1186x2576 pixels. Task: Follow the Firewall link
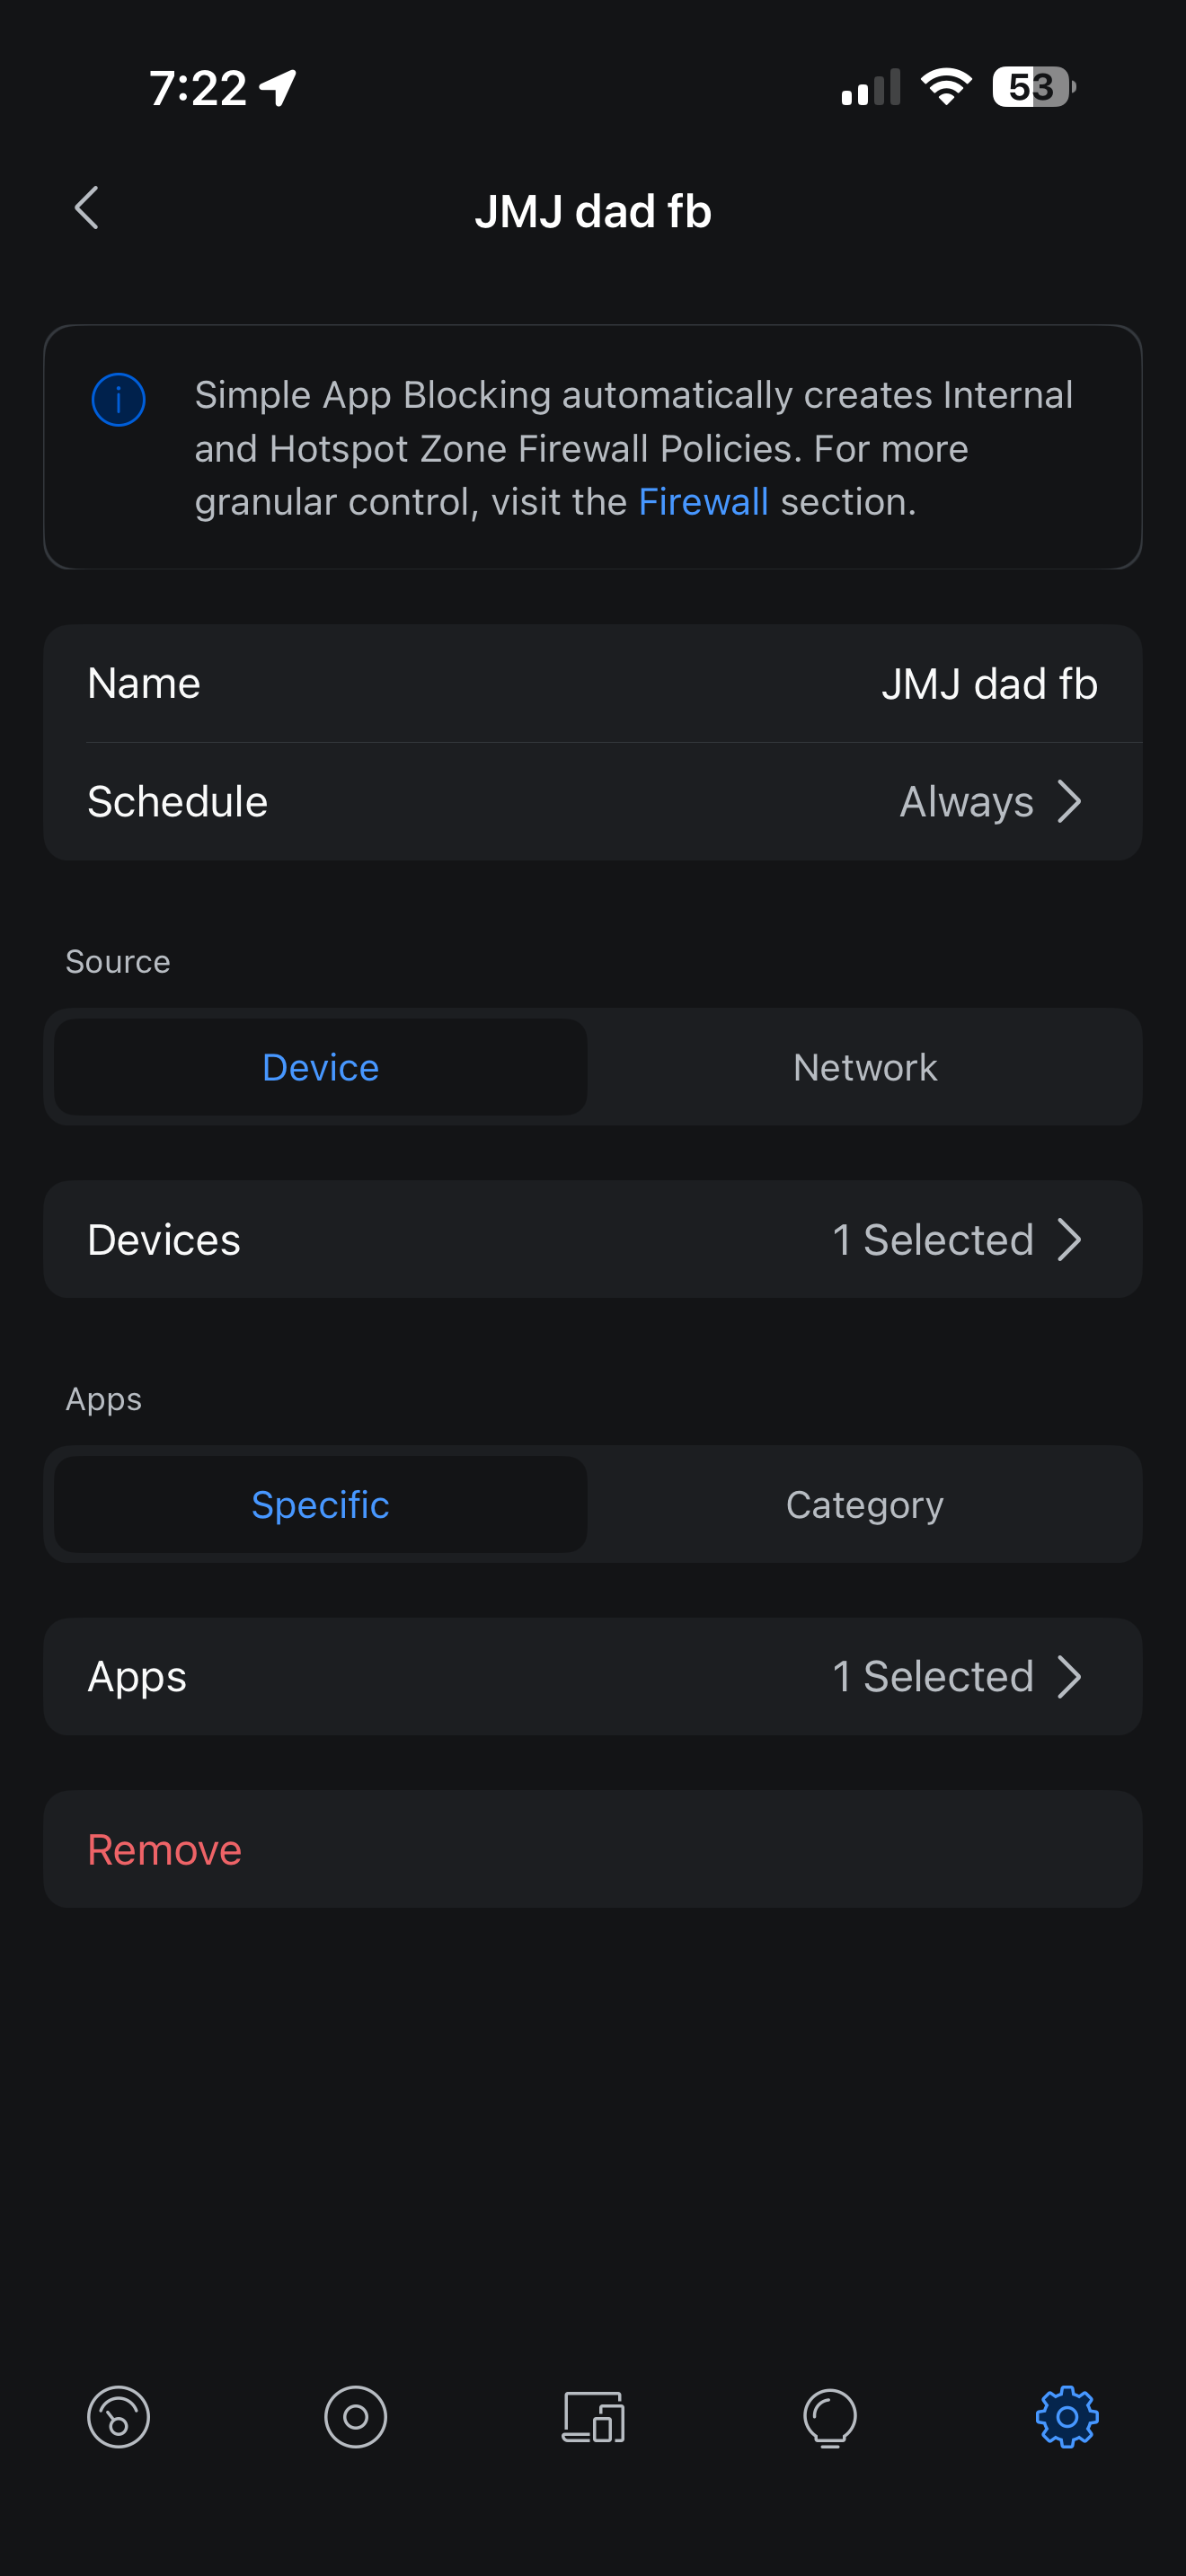coord(703,502)
